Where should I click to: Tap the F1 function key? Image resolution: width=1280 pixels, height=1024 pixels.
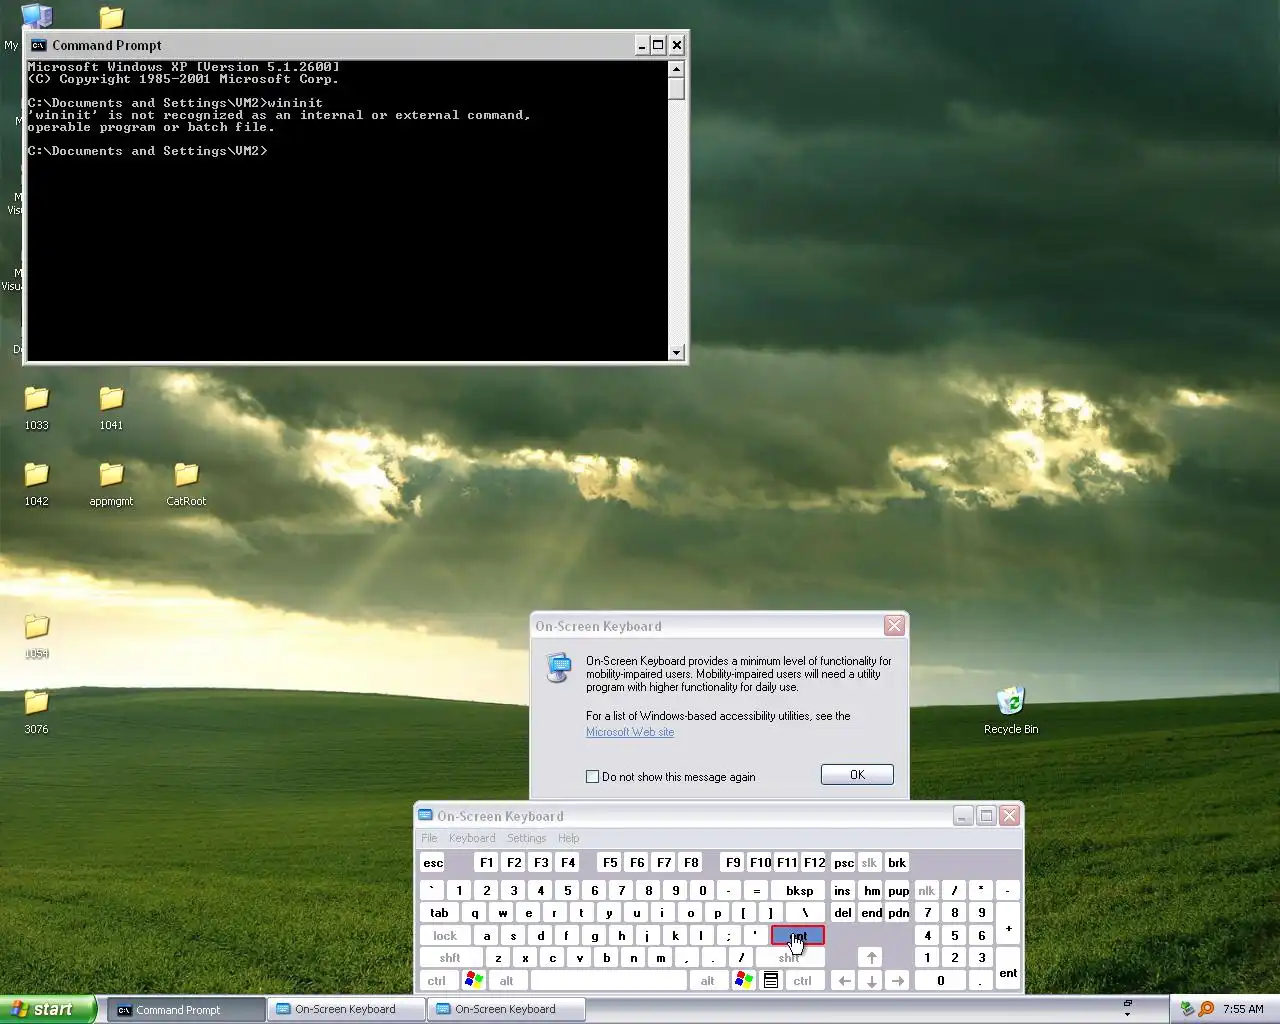coord(486,863)
